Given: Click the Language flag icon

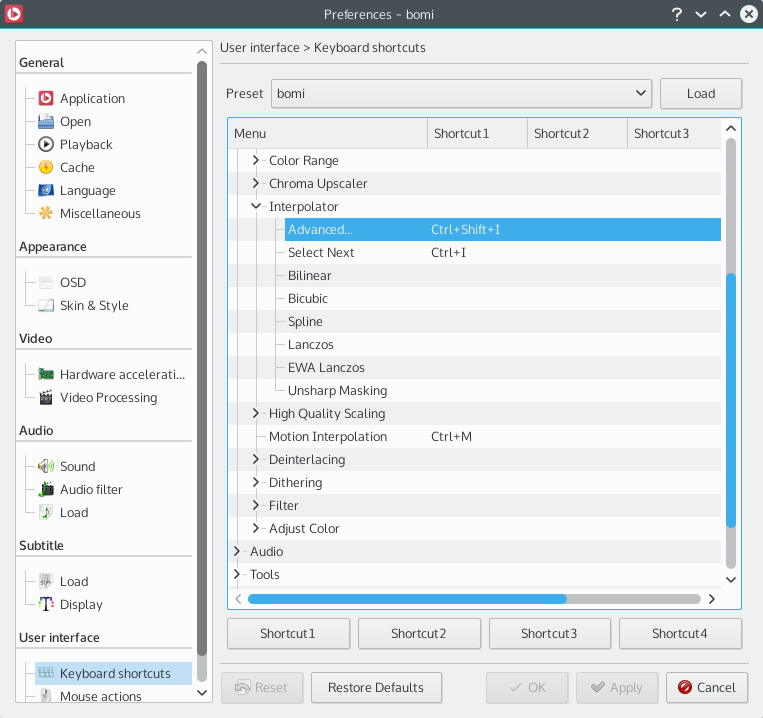Looking at the screenshot, I should click(x=45, y=190).
